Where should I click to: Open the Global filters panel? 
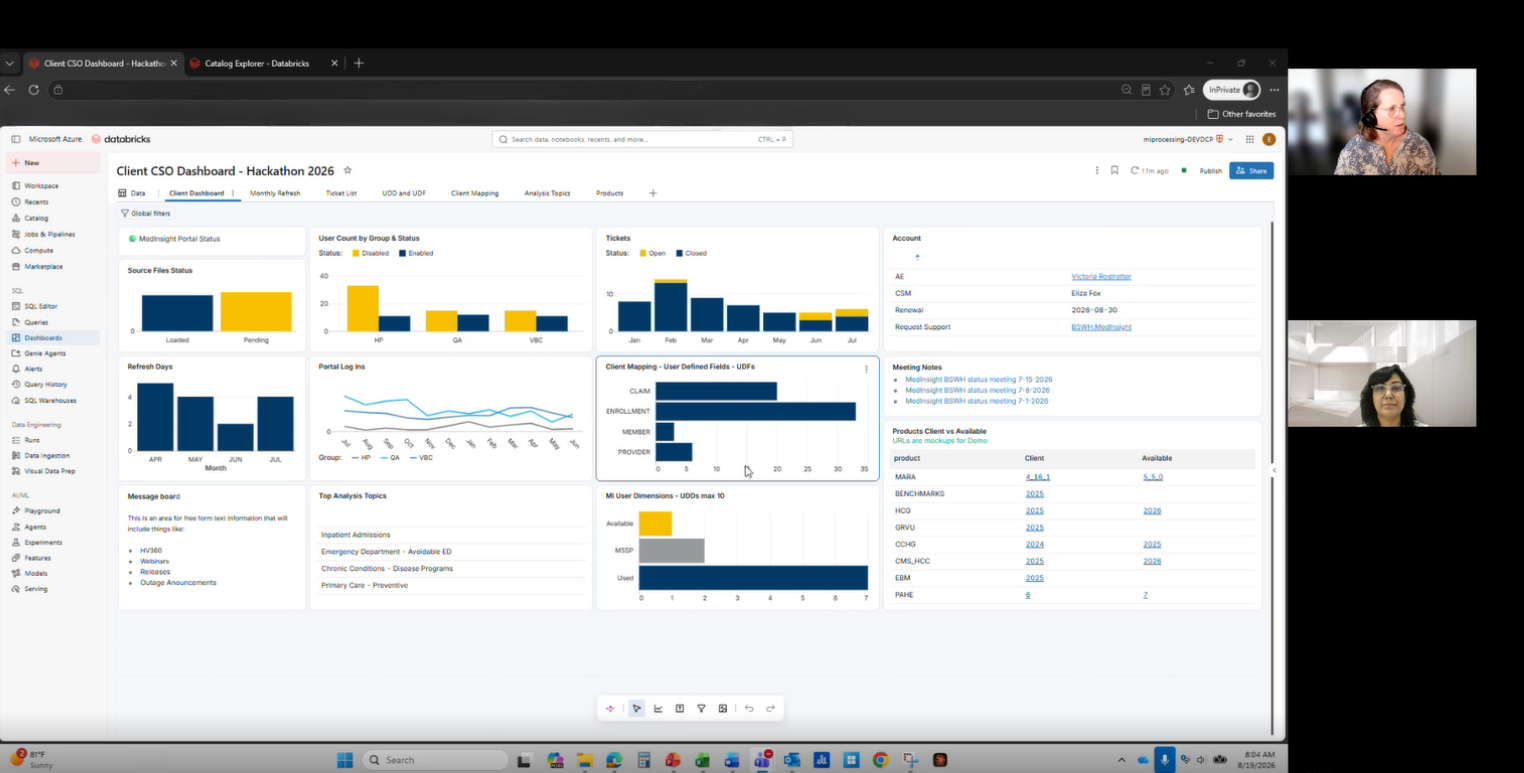point(145,213)
